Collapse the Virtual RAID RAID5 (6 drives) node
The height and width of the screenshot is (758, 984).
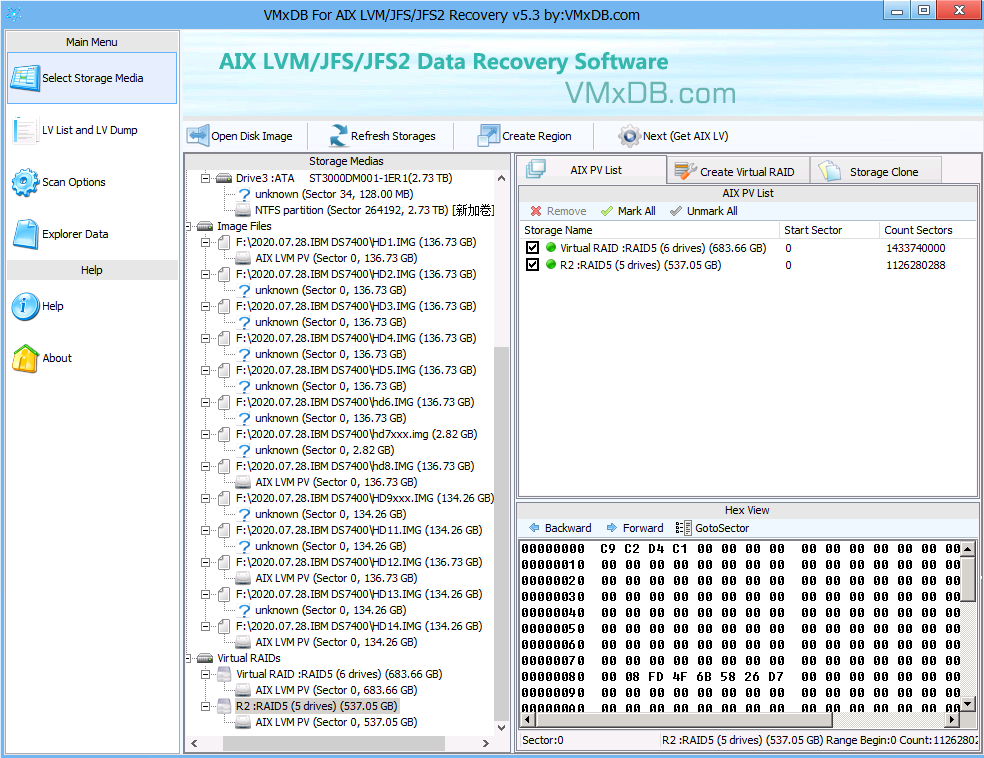205,674
